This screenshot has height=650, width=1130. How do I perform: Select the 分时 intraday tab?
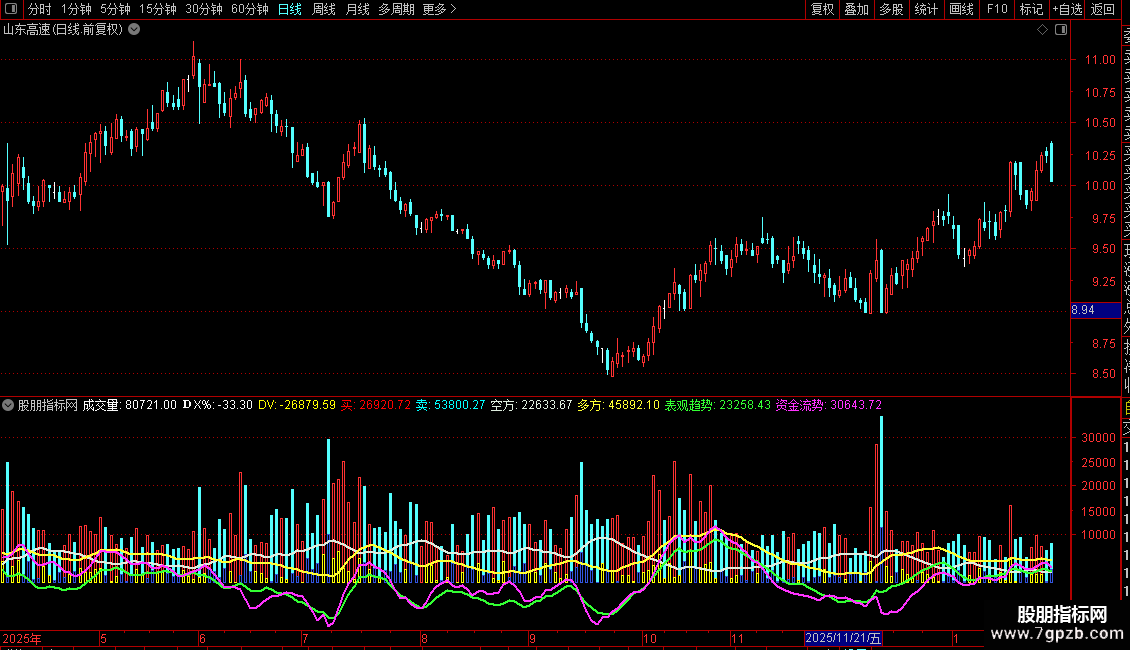[39, 10]
